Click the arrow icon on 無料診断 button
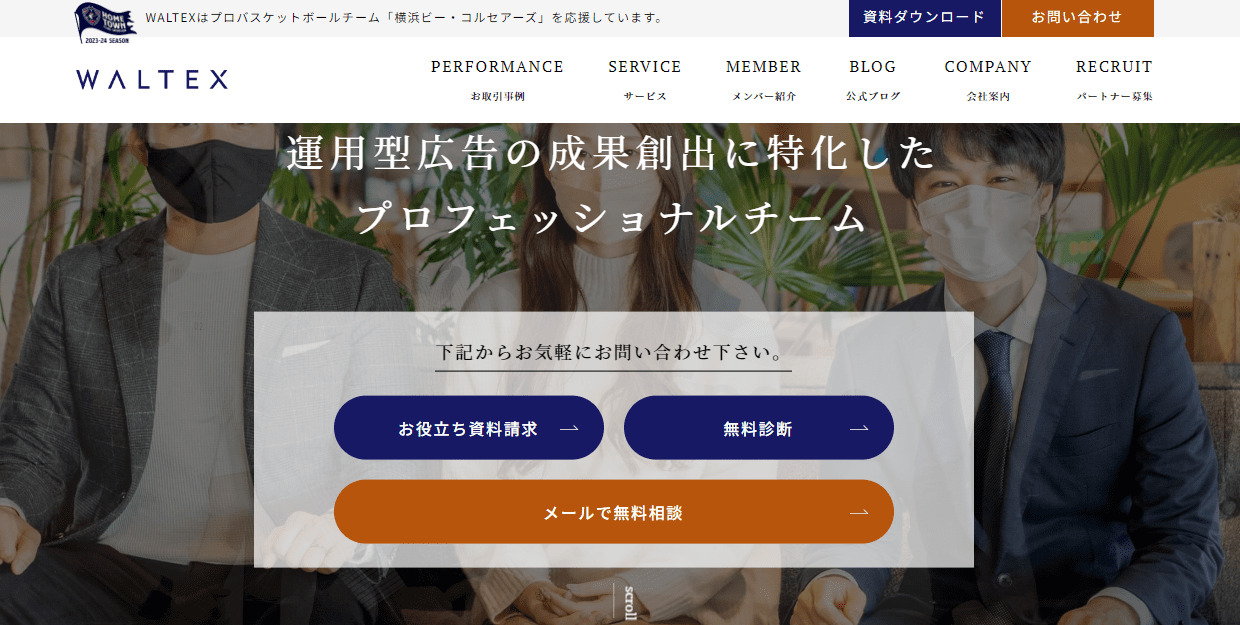Image resolution: width=1240 pixels, height=625 pixels. coord(859,429)
